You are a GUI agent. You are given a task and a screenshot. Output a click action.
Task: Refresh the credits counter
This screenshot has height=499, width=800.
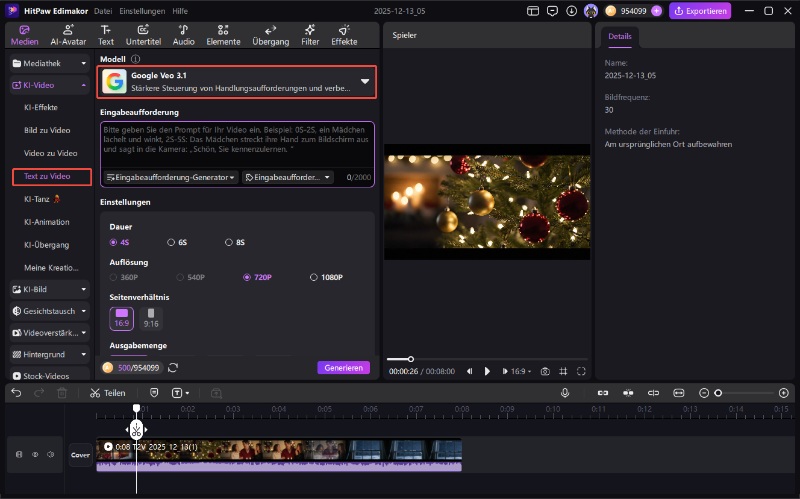click(173, 368)
